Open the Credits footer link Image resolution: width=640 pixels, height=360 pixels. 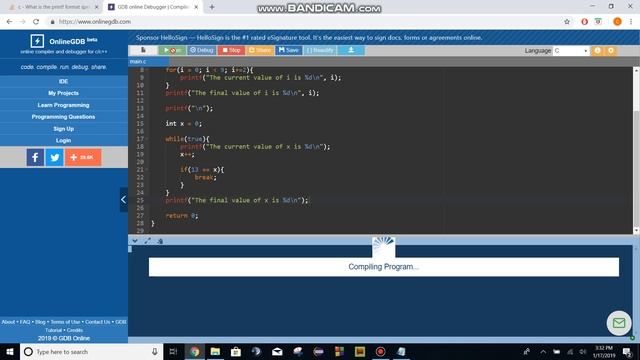75,330
